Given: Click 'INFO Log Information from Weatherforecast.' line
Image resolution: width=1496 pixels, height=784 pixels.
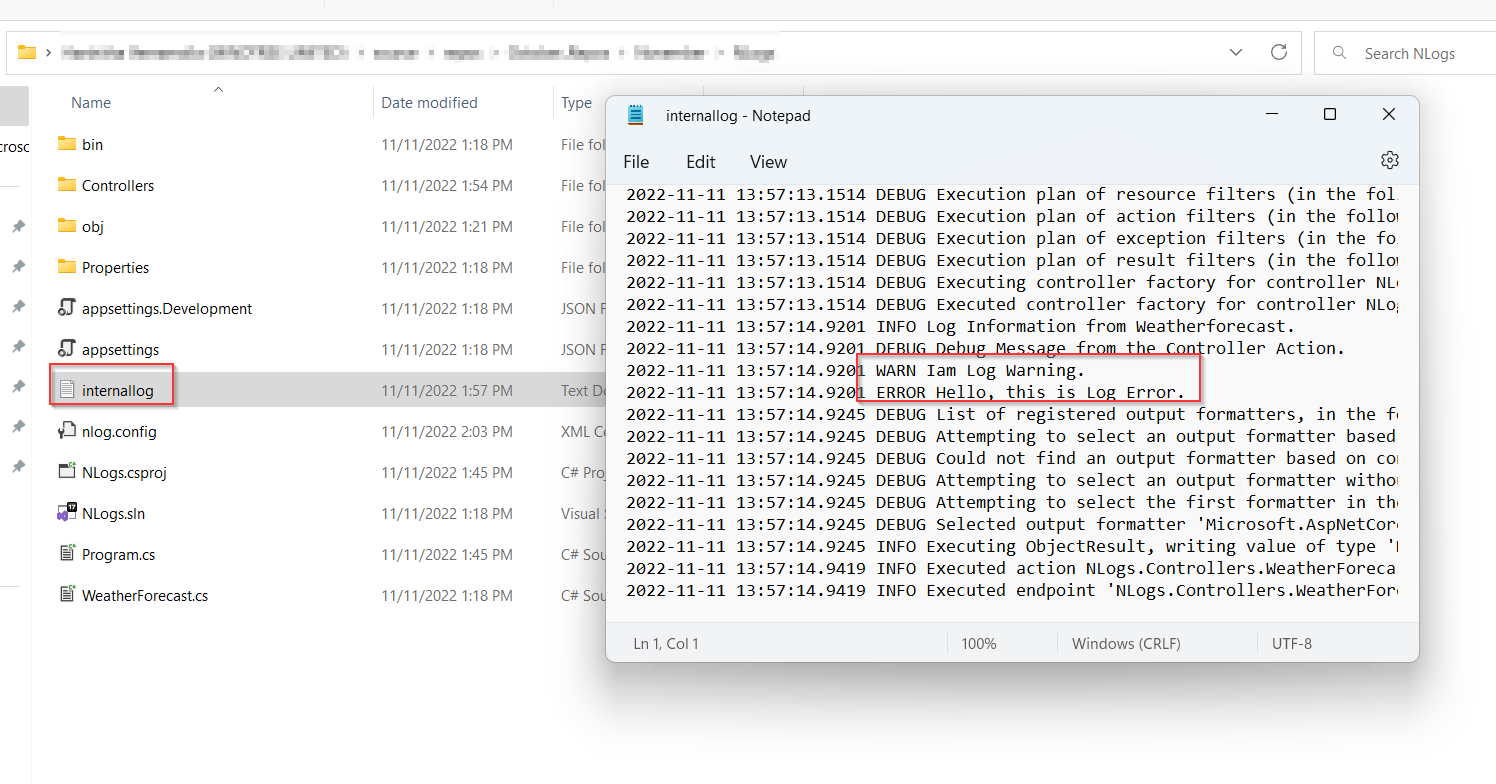Looking at the screenshot, I should click(960, 327).
